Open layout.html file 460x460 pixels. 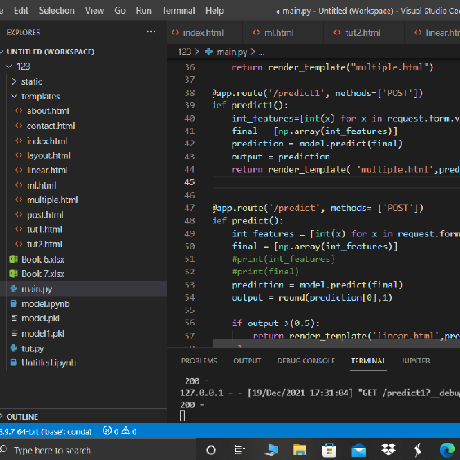click(49, 155)
